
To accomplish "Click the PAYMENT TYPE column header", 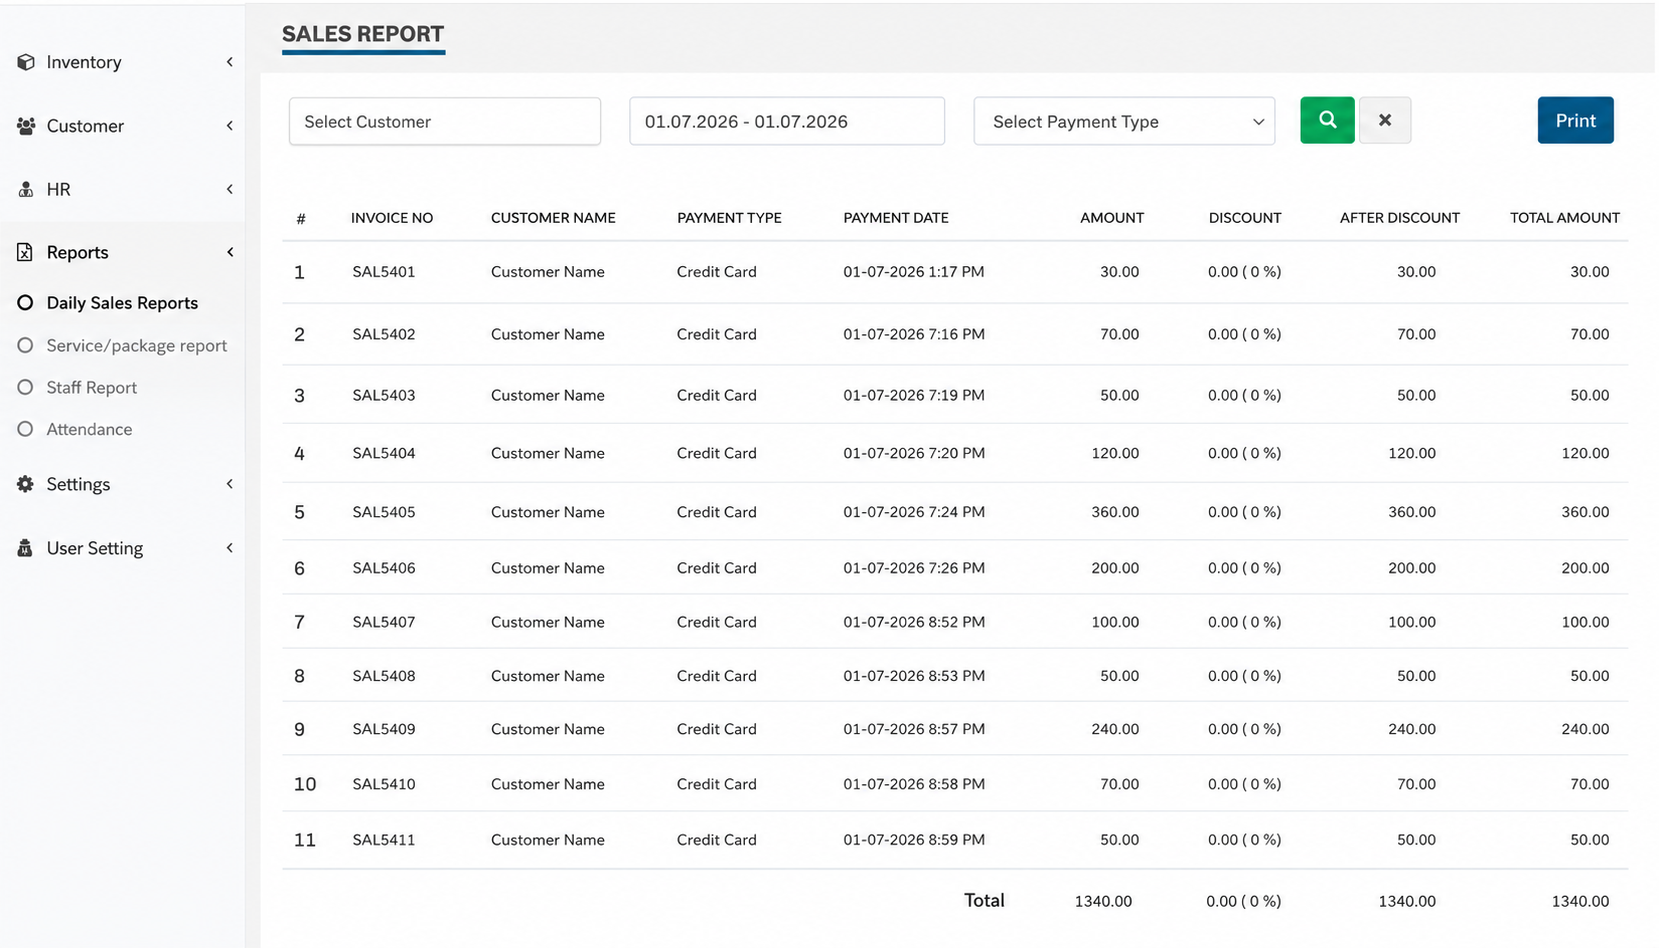I will 729,218.
